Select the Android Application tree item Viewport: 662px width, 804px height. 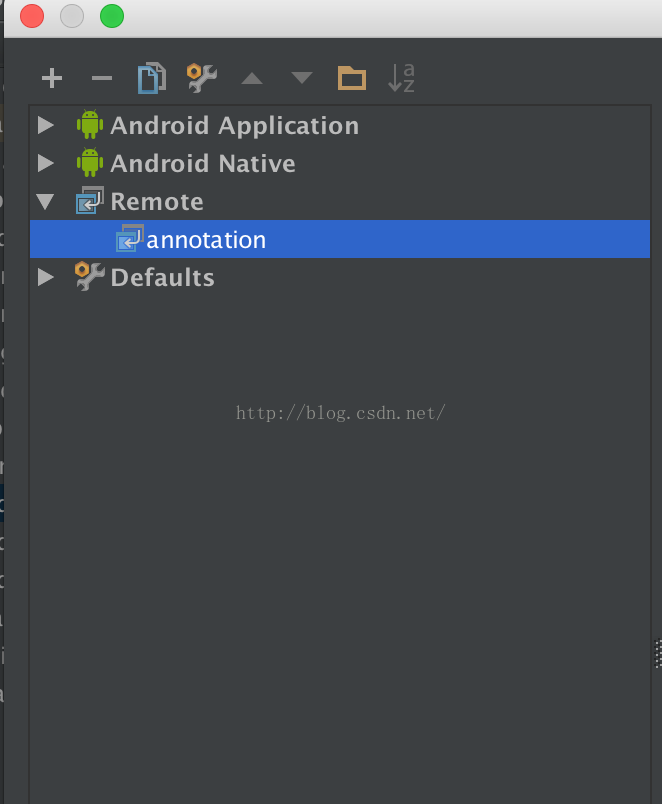tap(235, 126)
